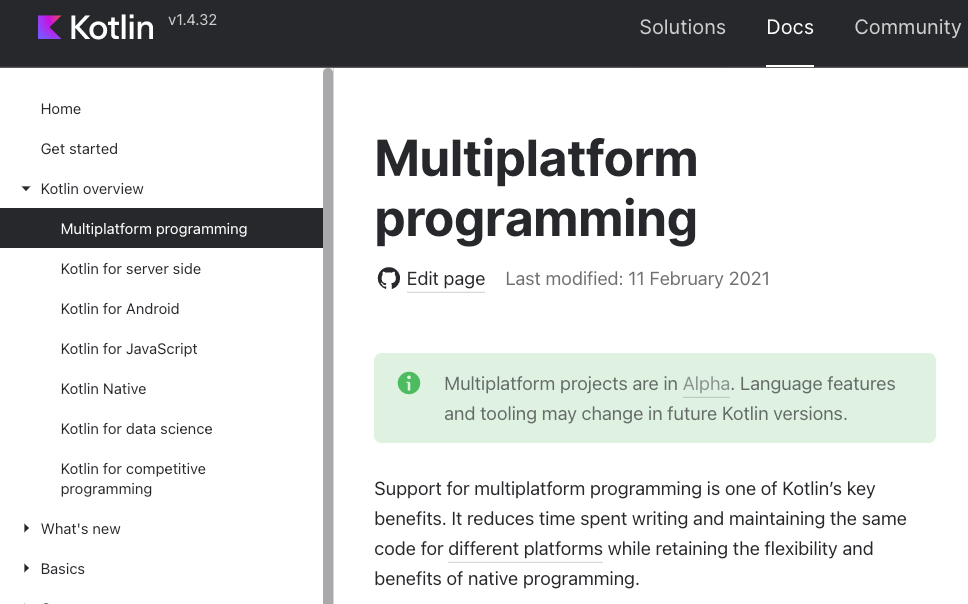
Task: Select What's new sidebar item
Action: (80, 529)
